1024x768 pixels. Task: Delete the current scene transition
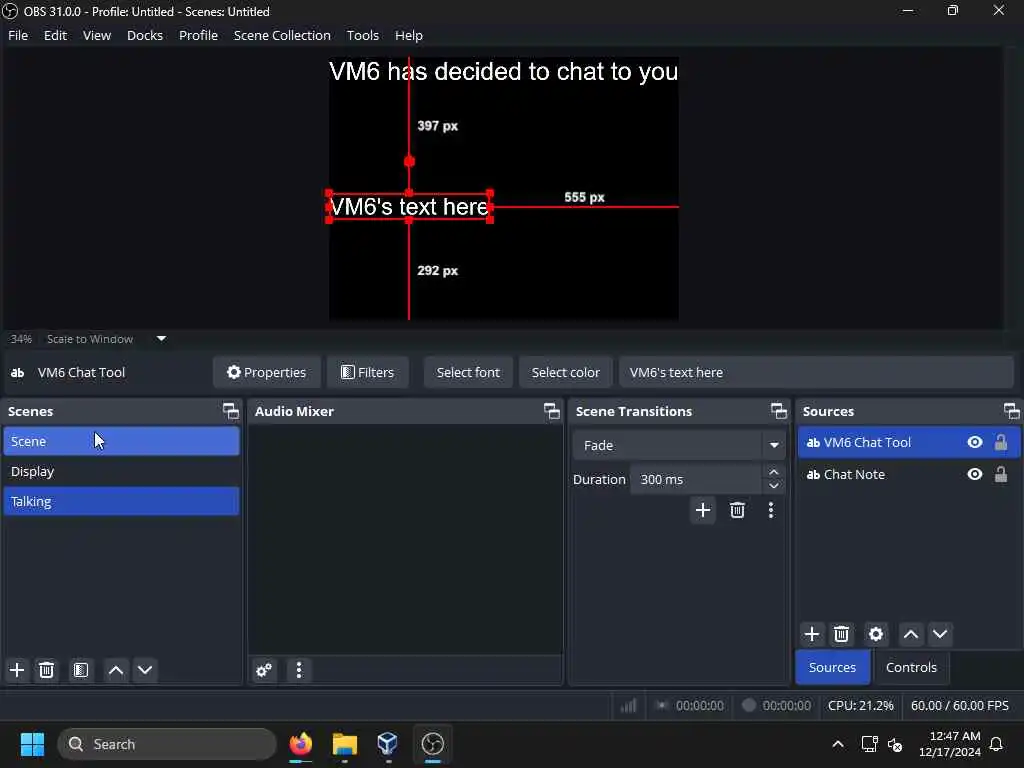click(737, 510)
